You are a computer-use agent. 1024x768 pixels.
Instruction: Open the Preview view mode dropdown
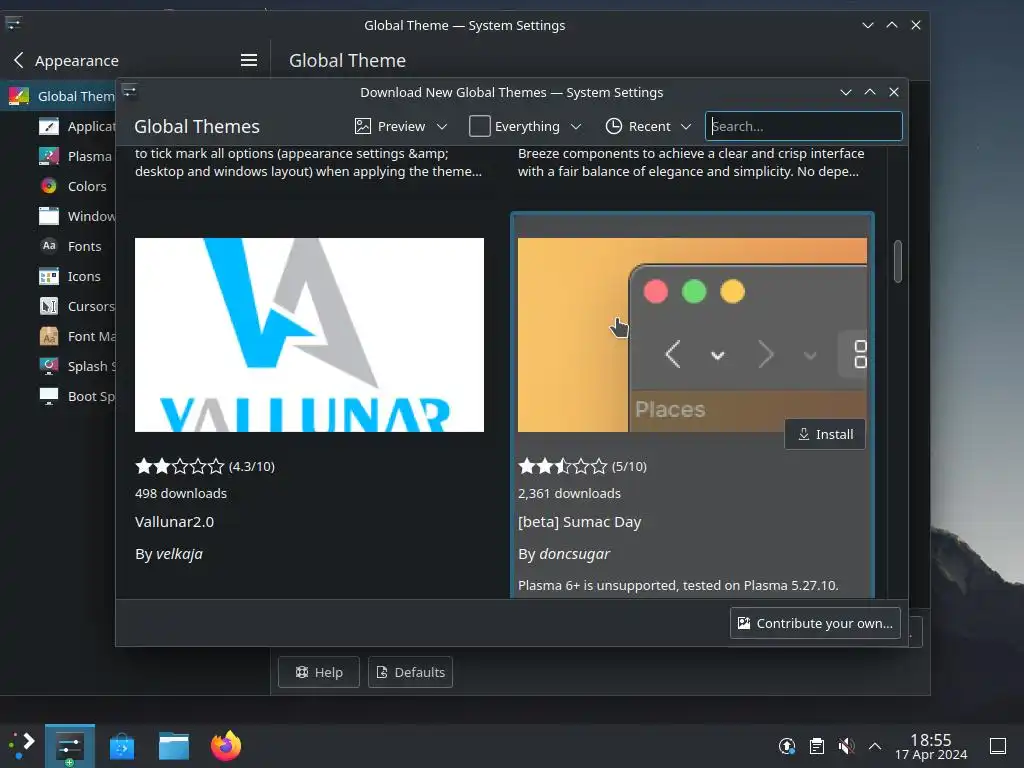[400, 126]
